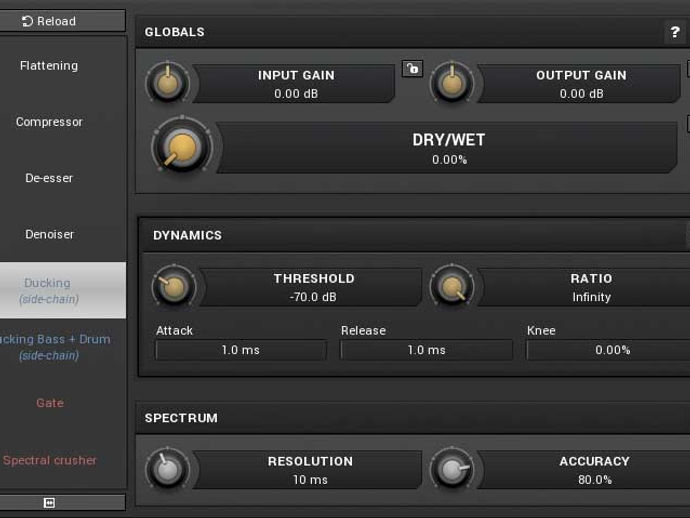
Task: Click the Attack value field 1.0 ms
Action: pos(241,350)
